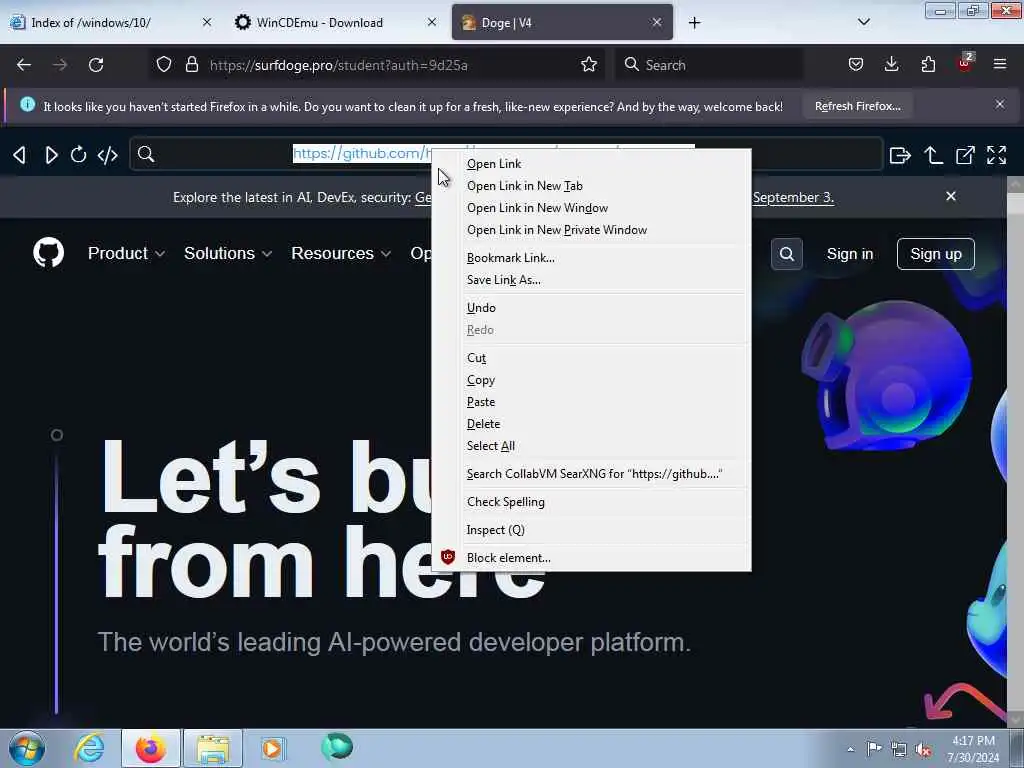Expand the GitHub Solutions menu
Screen dimensions: 1024x768
click(228, 253)
